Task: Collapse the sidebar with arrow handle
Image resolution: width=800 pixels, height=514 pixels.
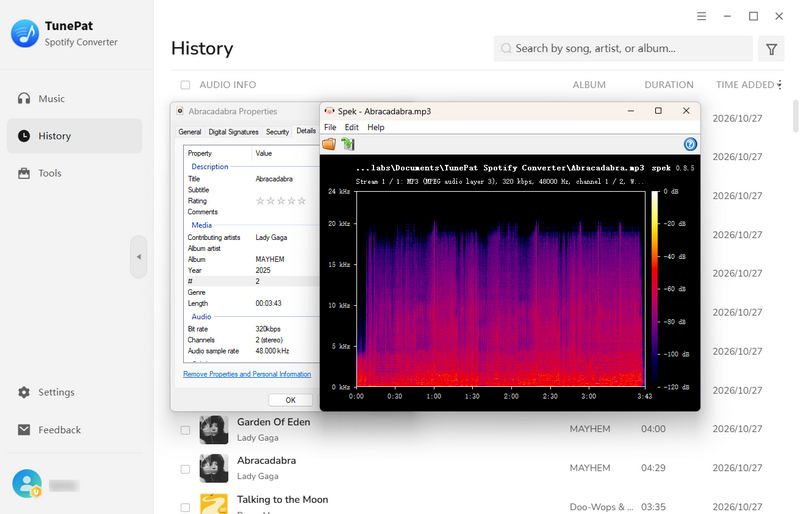Action: click(x=139, y=257)
